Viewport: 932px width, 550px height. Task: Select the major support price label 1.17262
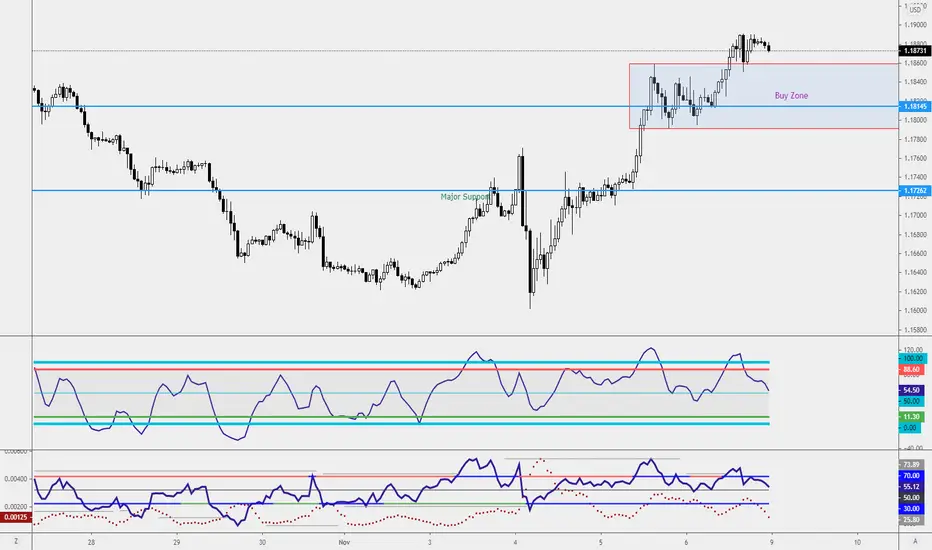(x=914, y=191)
